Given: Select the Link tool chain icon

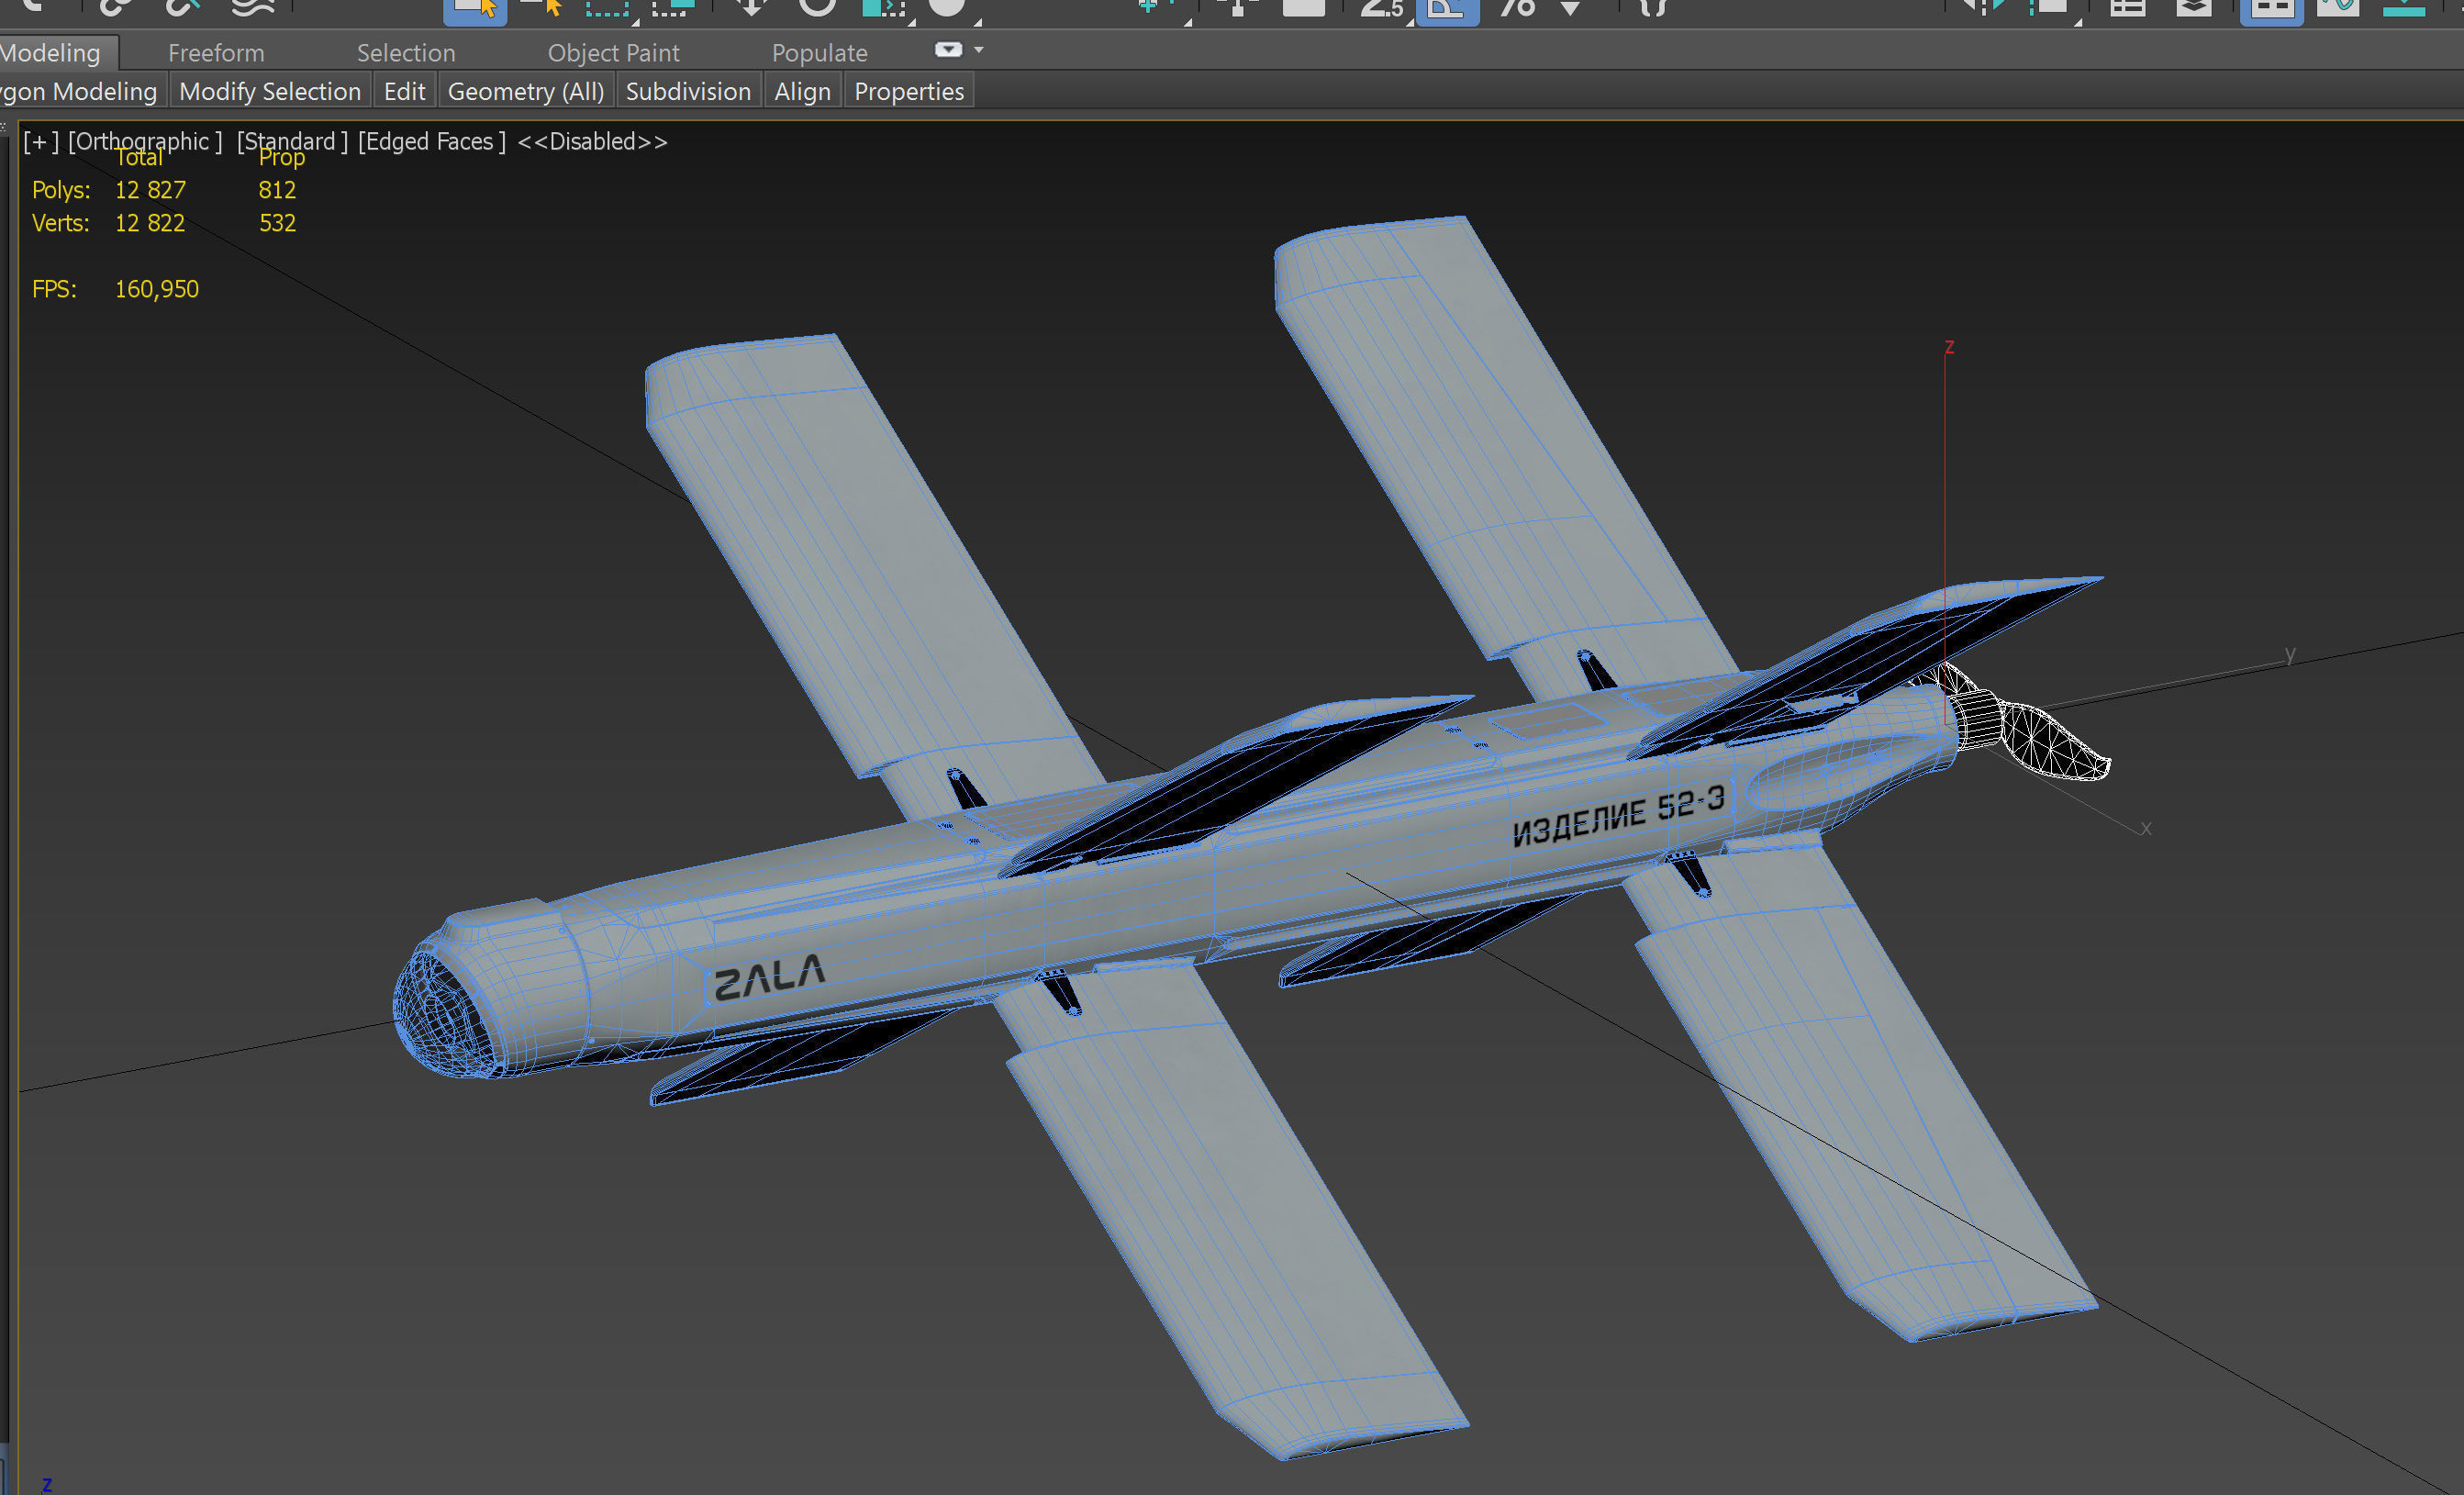Looking at the screenshot, I should click(x=115, y=8).
